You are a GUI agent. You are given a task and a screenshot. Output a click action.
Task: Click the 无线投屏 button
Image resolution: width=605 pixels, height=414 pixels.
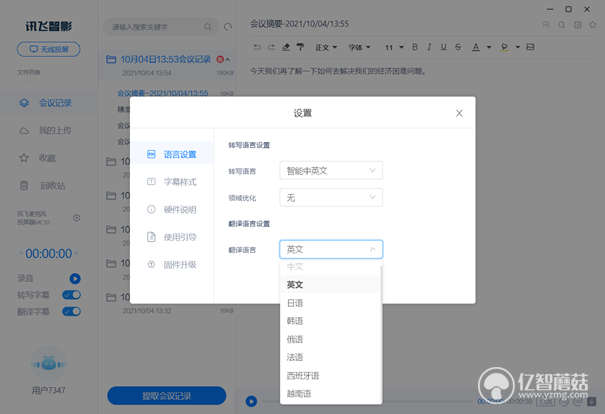(x=49, y=49)
